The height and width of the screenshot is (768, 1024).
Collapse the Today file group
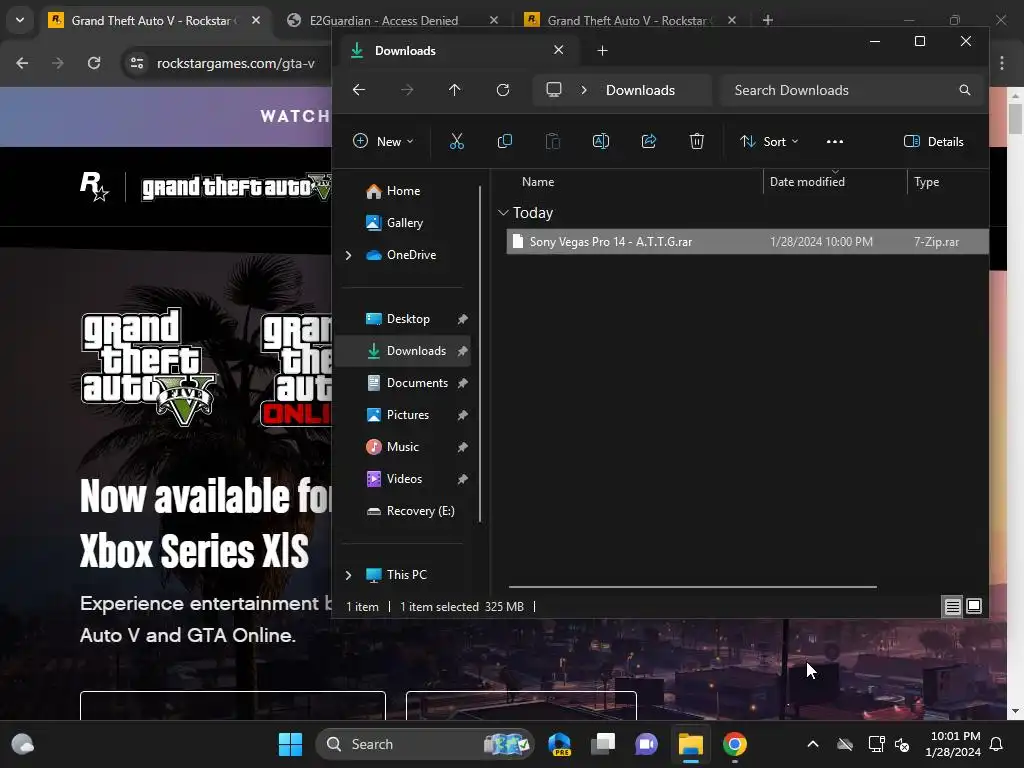tap(503, 212)
